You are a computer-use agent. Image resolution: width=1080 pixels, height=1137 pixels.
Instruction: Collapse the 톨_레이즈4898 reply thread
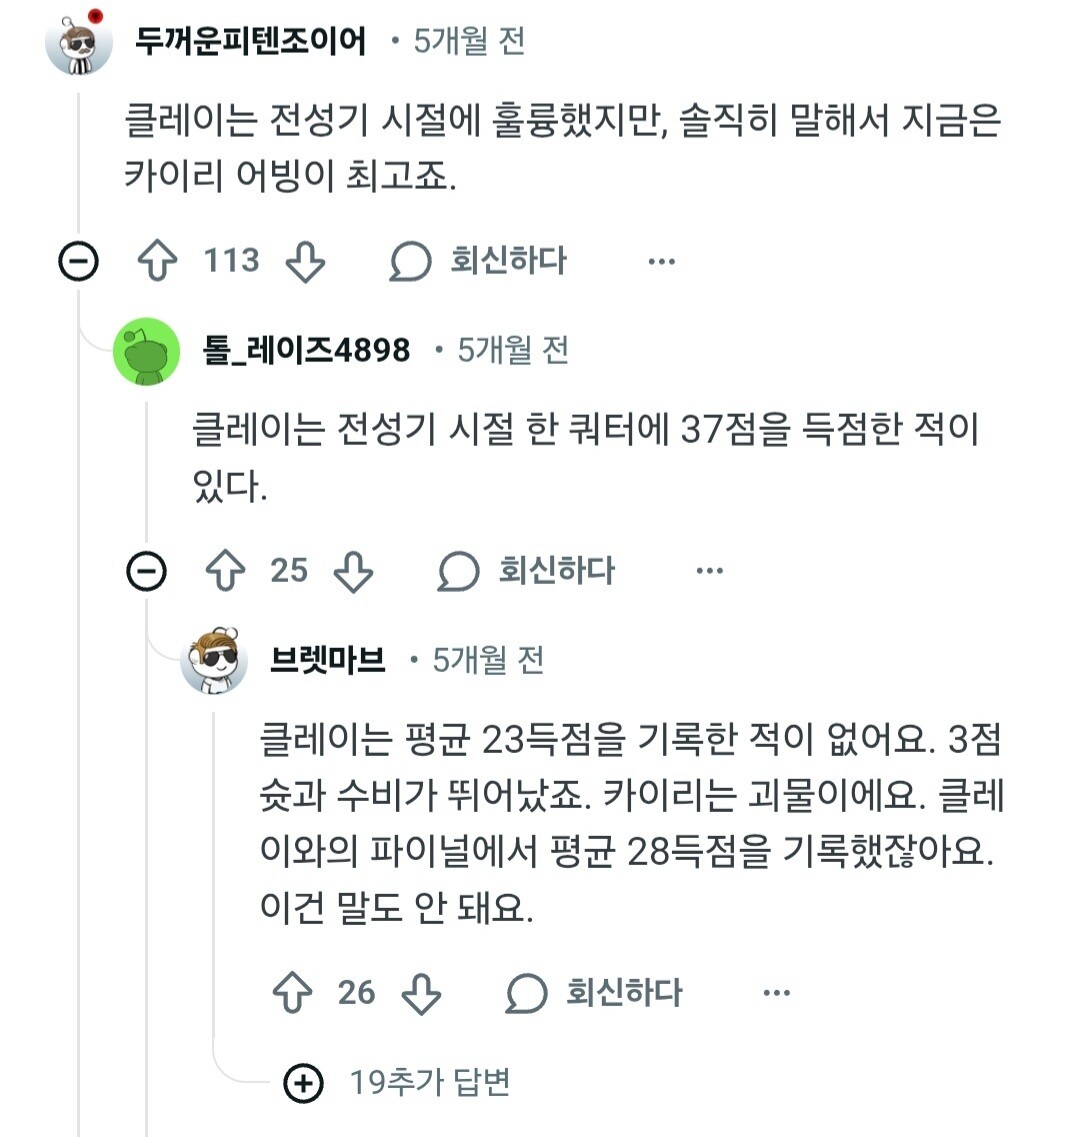tap(147, 571)
